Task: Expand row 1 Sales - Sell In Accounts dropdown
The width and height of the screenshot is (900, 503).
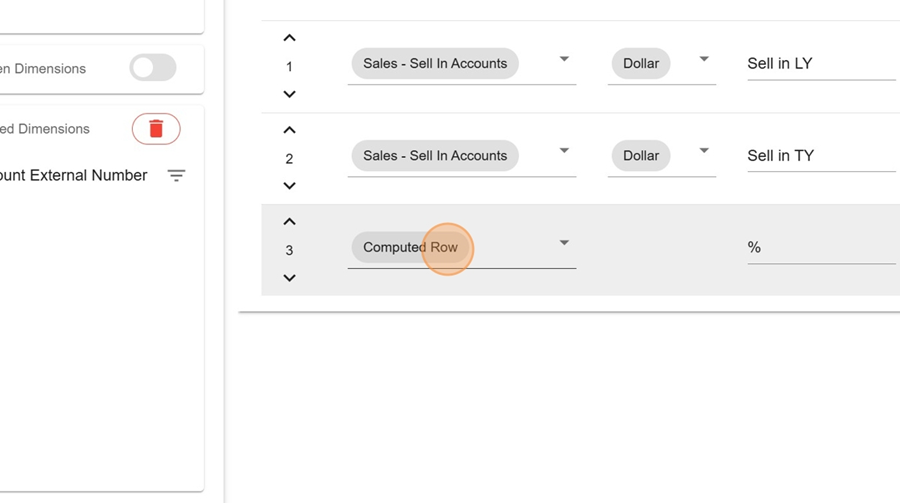Action: coord(564,59)
